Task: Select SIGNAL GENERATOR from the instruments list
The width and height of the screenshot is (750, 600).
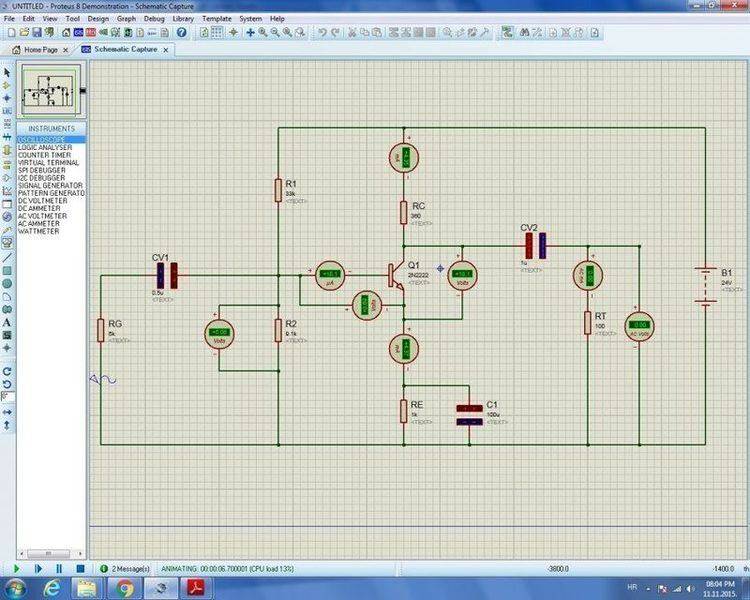Action: click(x=49, y=184)
